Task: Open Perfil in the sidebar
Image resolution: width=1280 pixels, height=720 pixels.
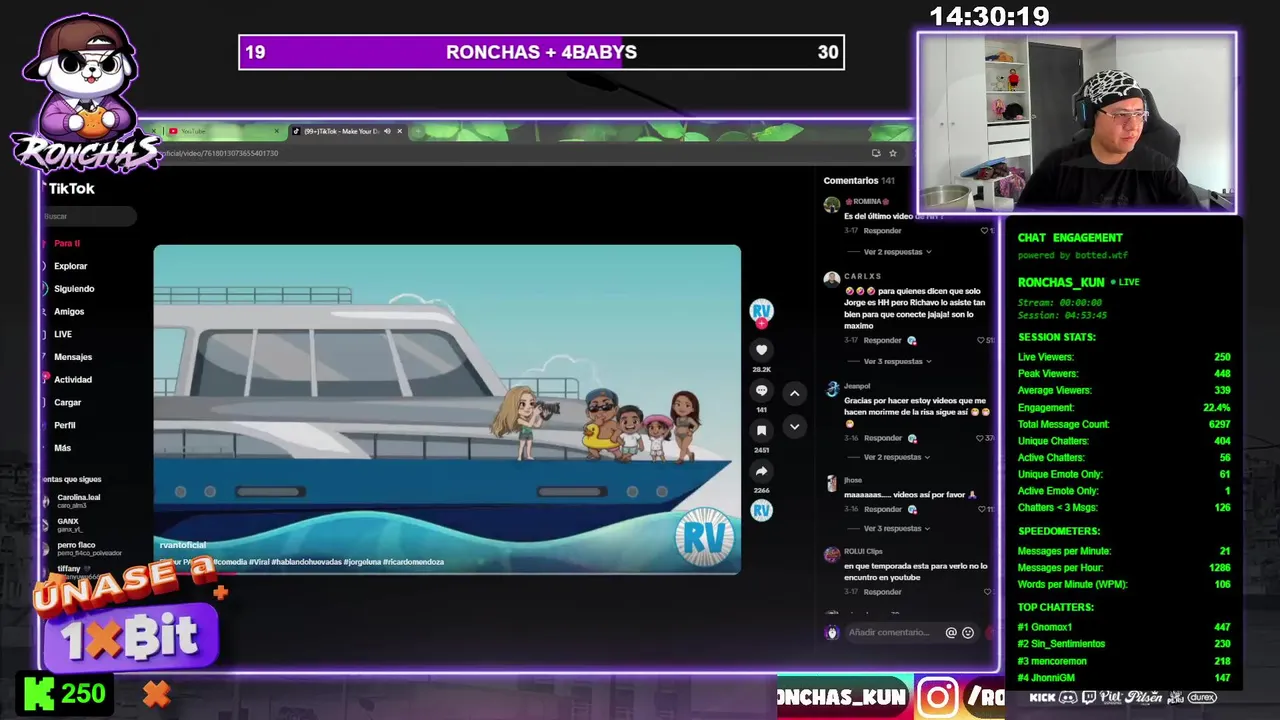Action: [64, 425]
